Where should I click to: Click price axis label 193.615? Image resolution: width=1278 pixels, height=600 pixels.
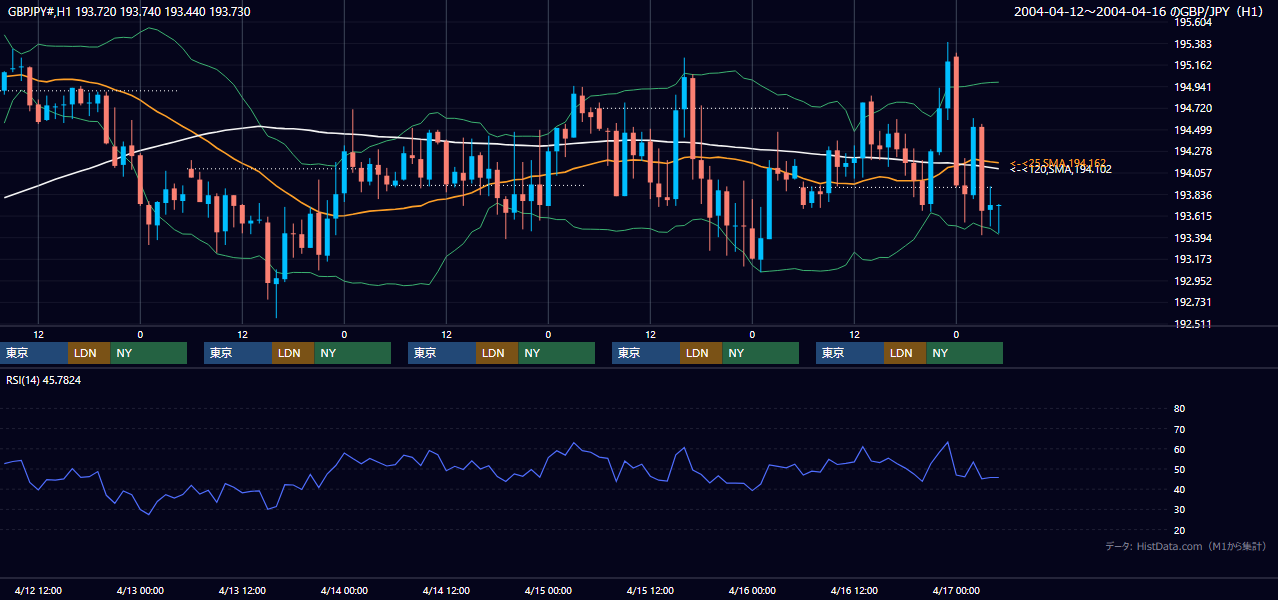(x=1193, y=216)
